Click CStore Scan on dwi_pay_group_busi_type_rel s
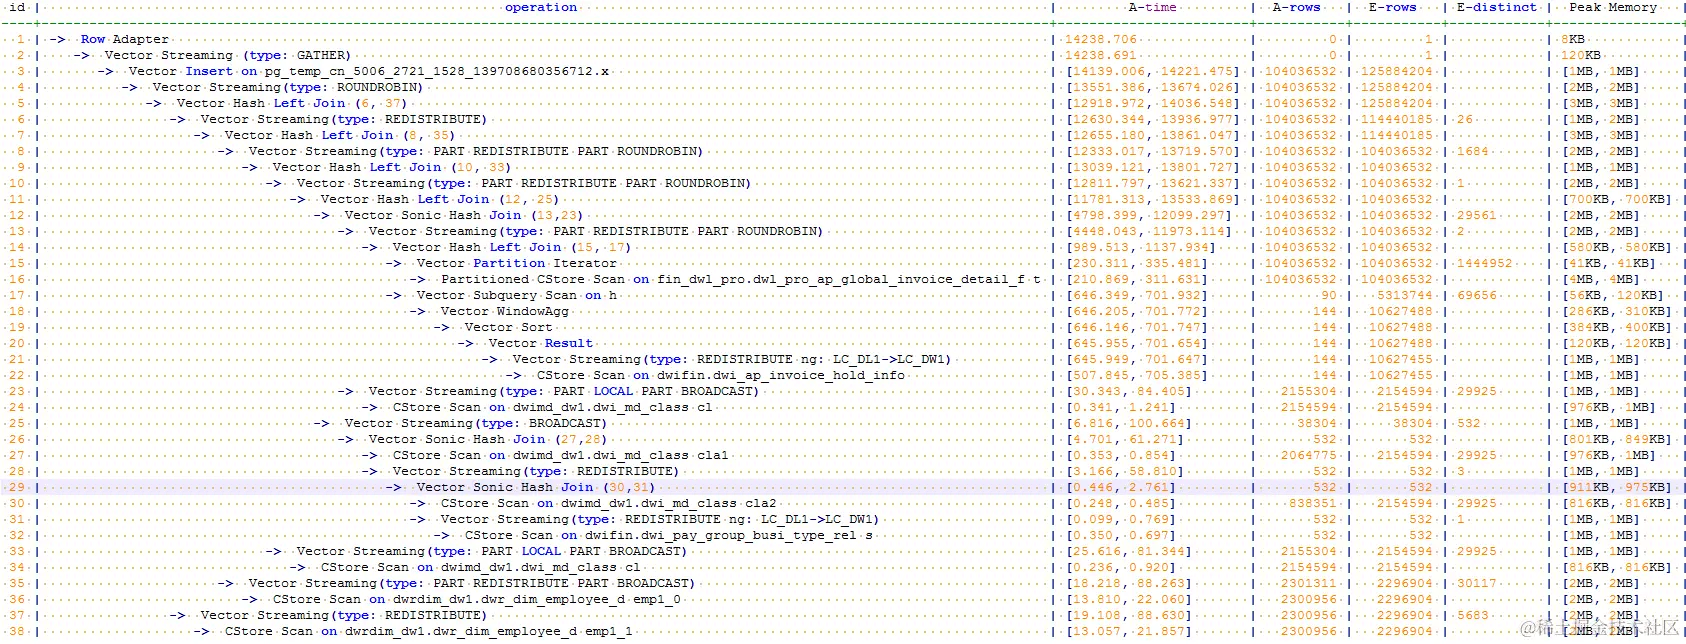Image resolution: width=1686 pixels, height=644 pixels. pos(668,535)
